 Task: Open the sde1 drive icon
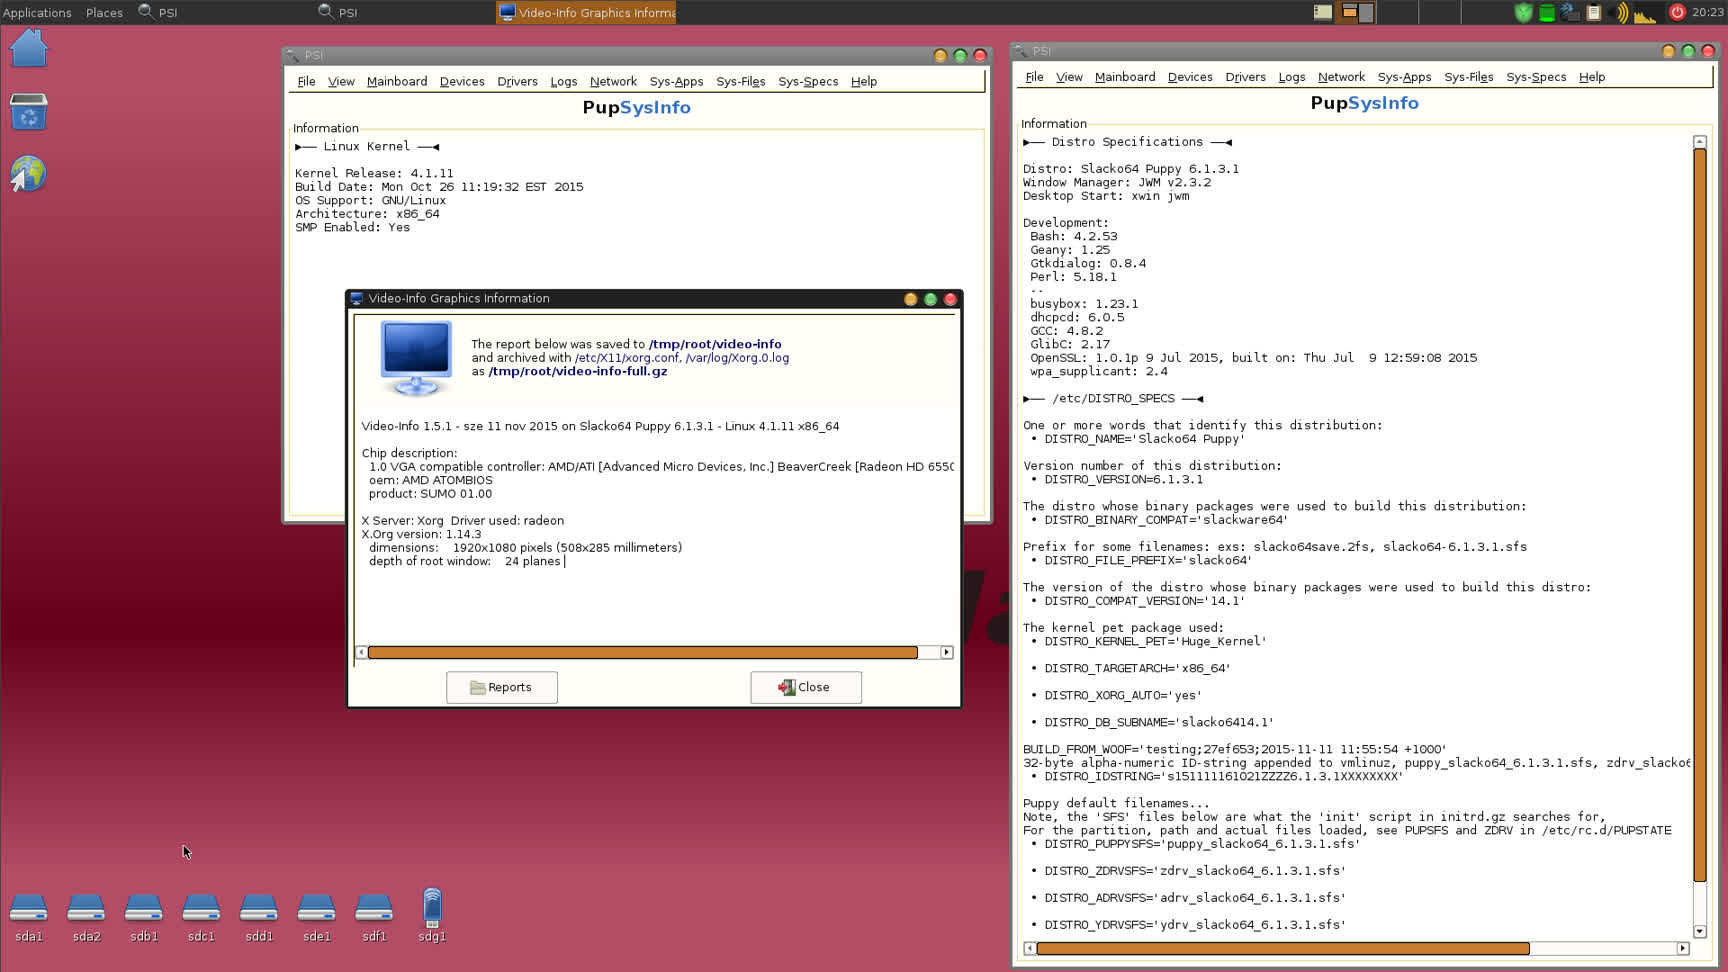[x=316, y=908]
